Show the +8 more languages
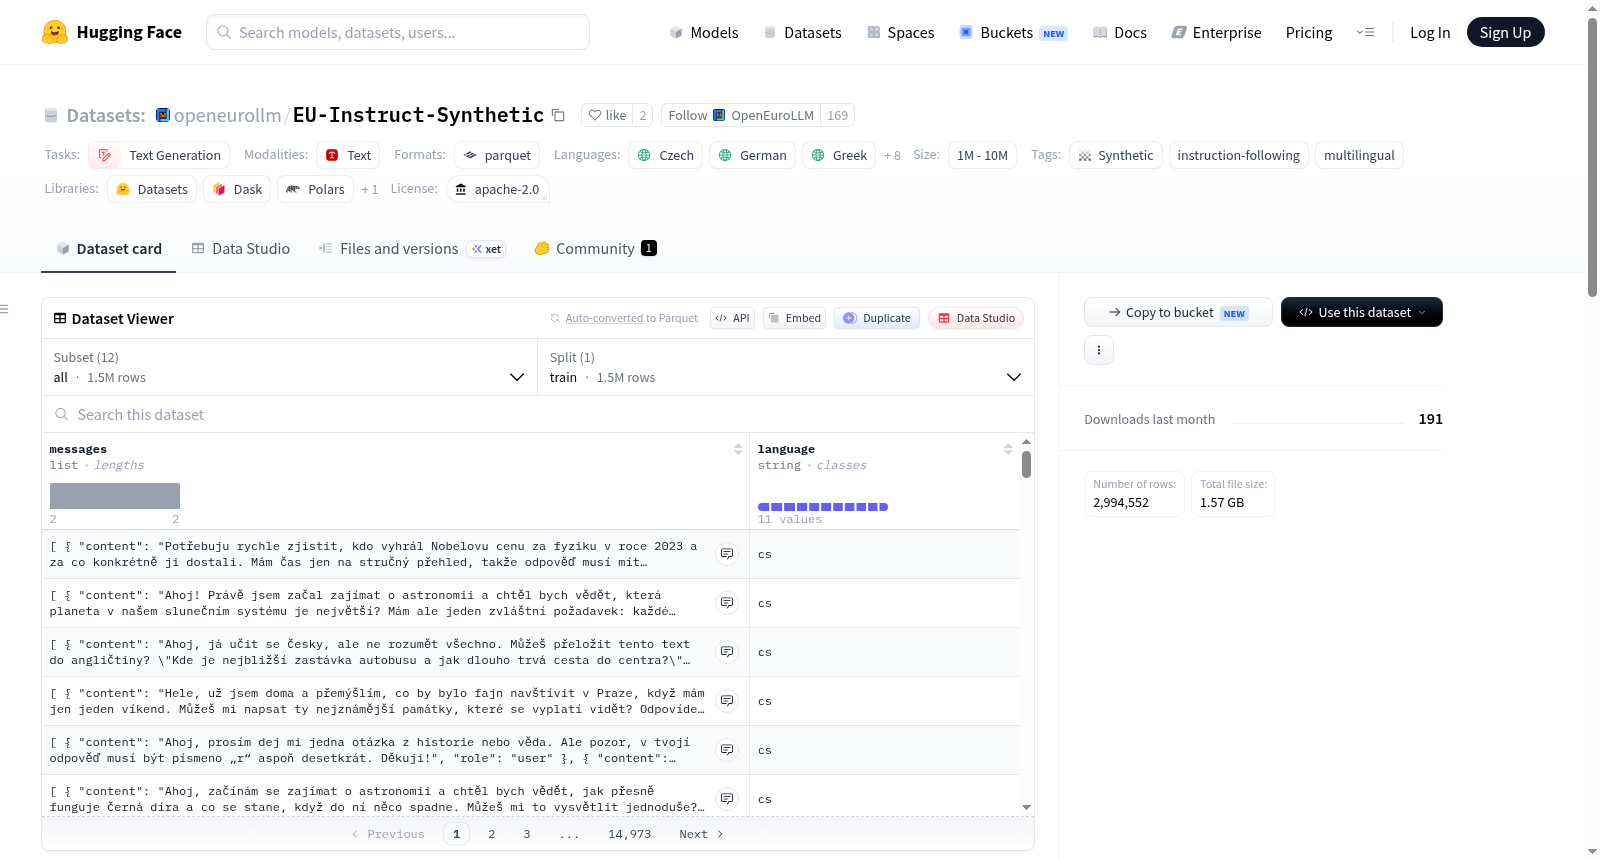Image resolution: width=1600 pixels, height=861 pixels. tap(892, 155)
